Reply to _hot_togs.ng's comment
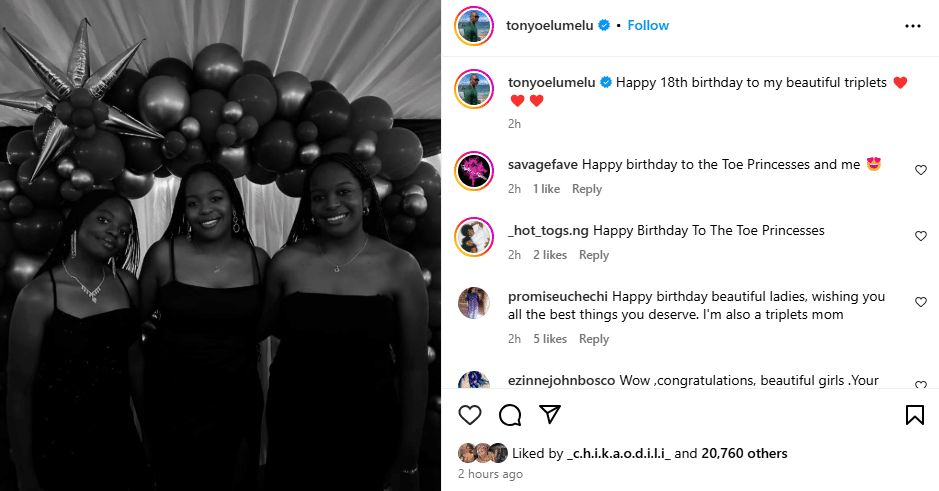The height and width of the screenshot is (491, 939). (x=594, y=255)
